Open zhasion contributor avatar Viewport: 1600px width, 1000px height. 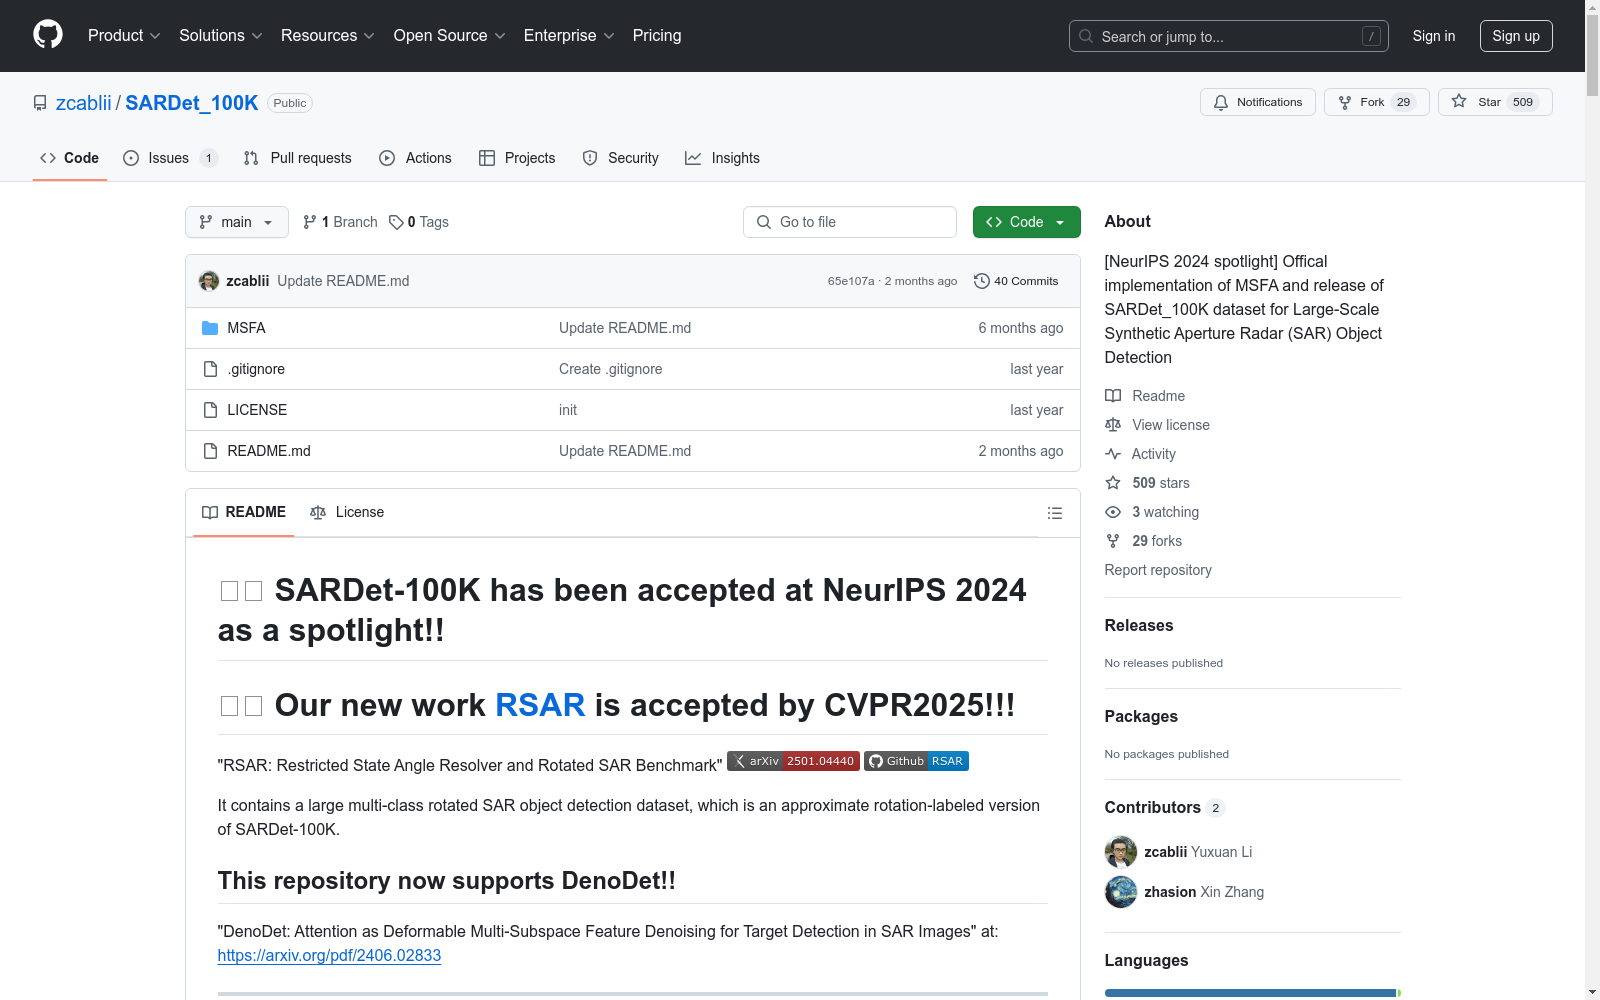(1121, 892)
